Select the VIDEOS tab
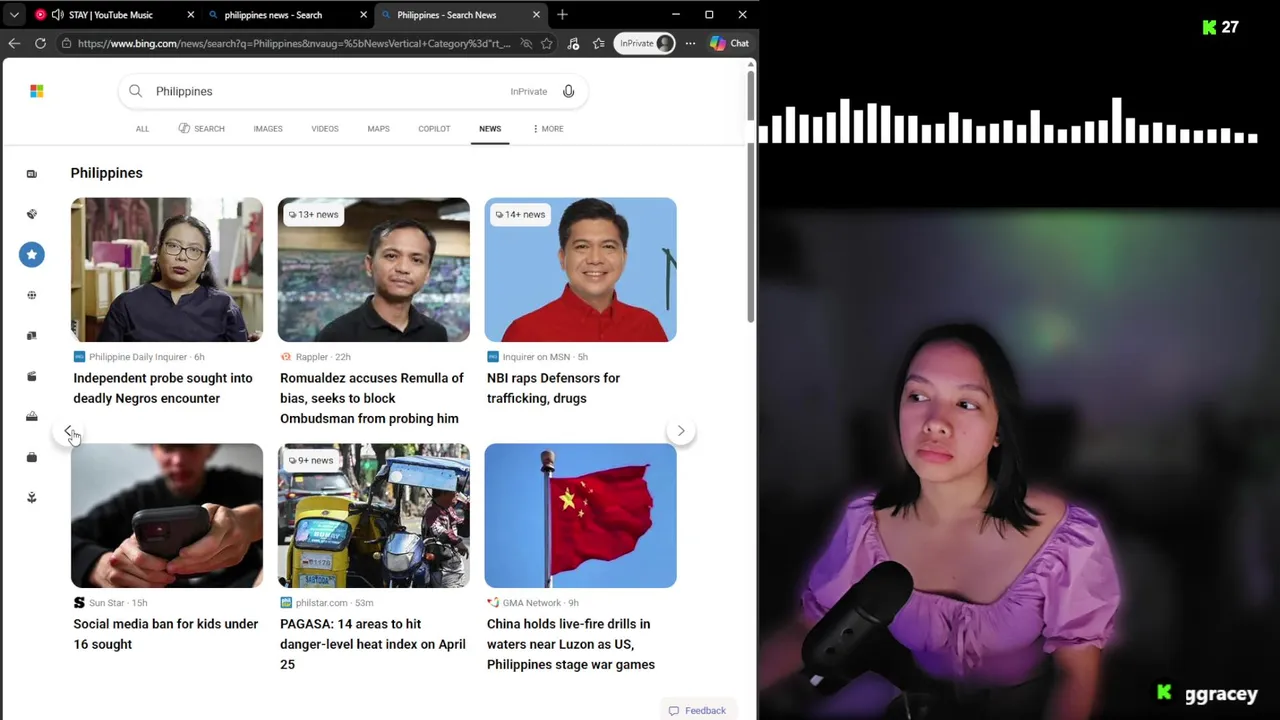 pos(325,129)
